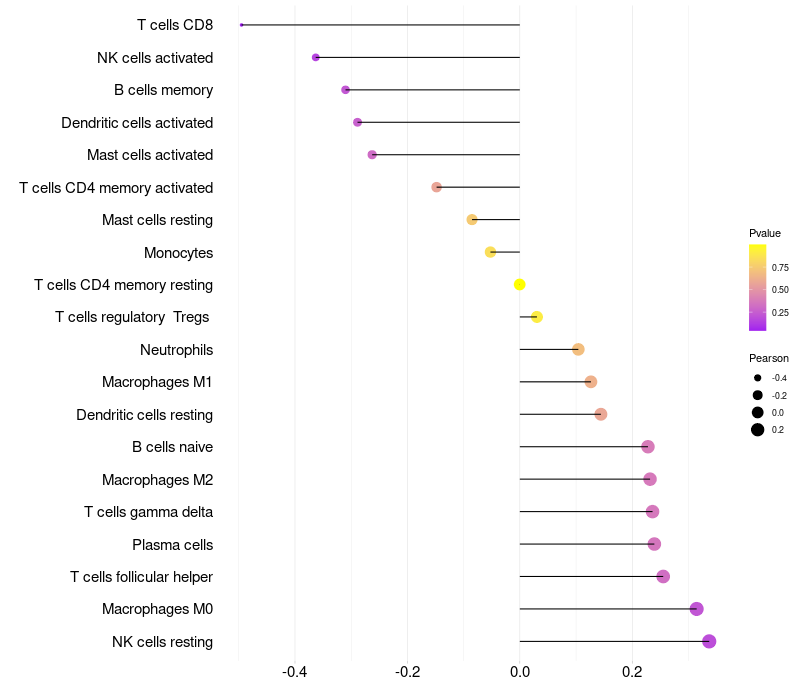
Task: Click the Macrophages M0 lollipop dot
Action: coord(696,609)
